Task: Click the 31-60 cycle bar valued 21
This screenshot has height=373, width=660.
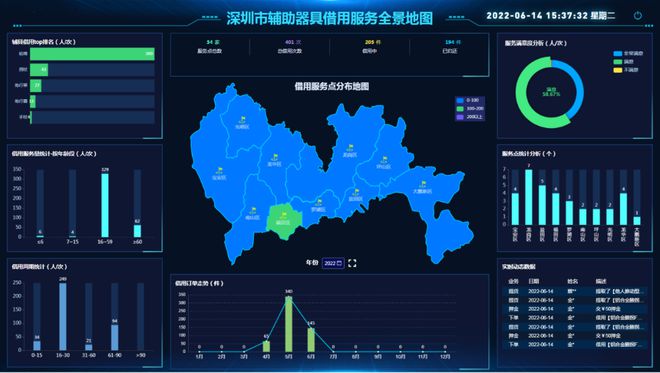Action: (88, 347)
